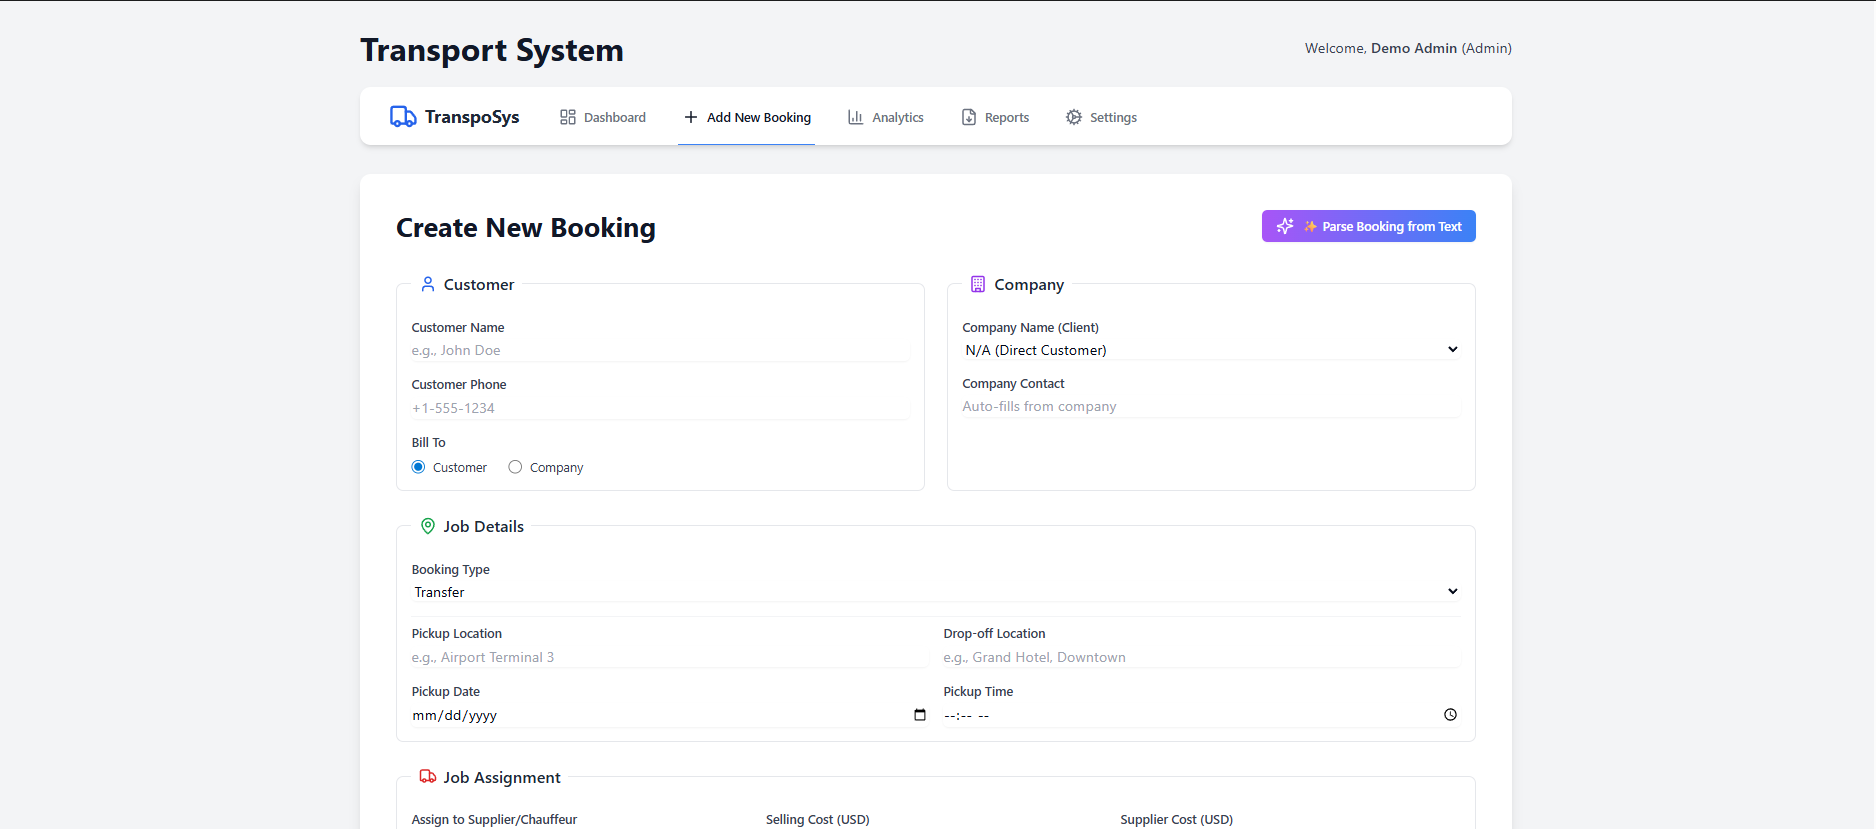1876x829 pixels.
Task: Focus the Company Contact input field
Action: [1211, 407]
